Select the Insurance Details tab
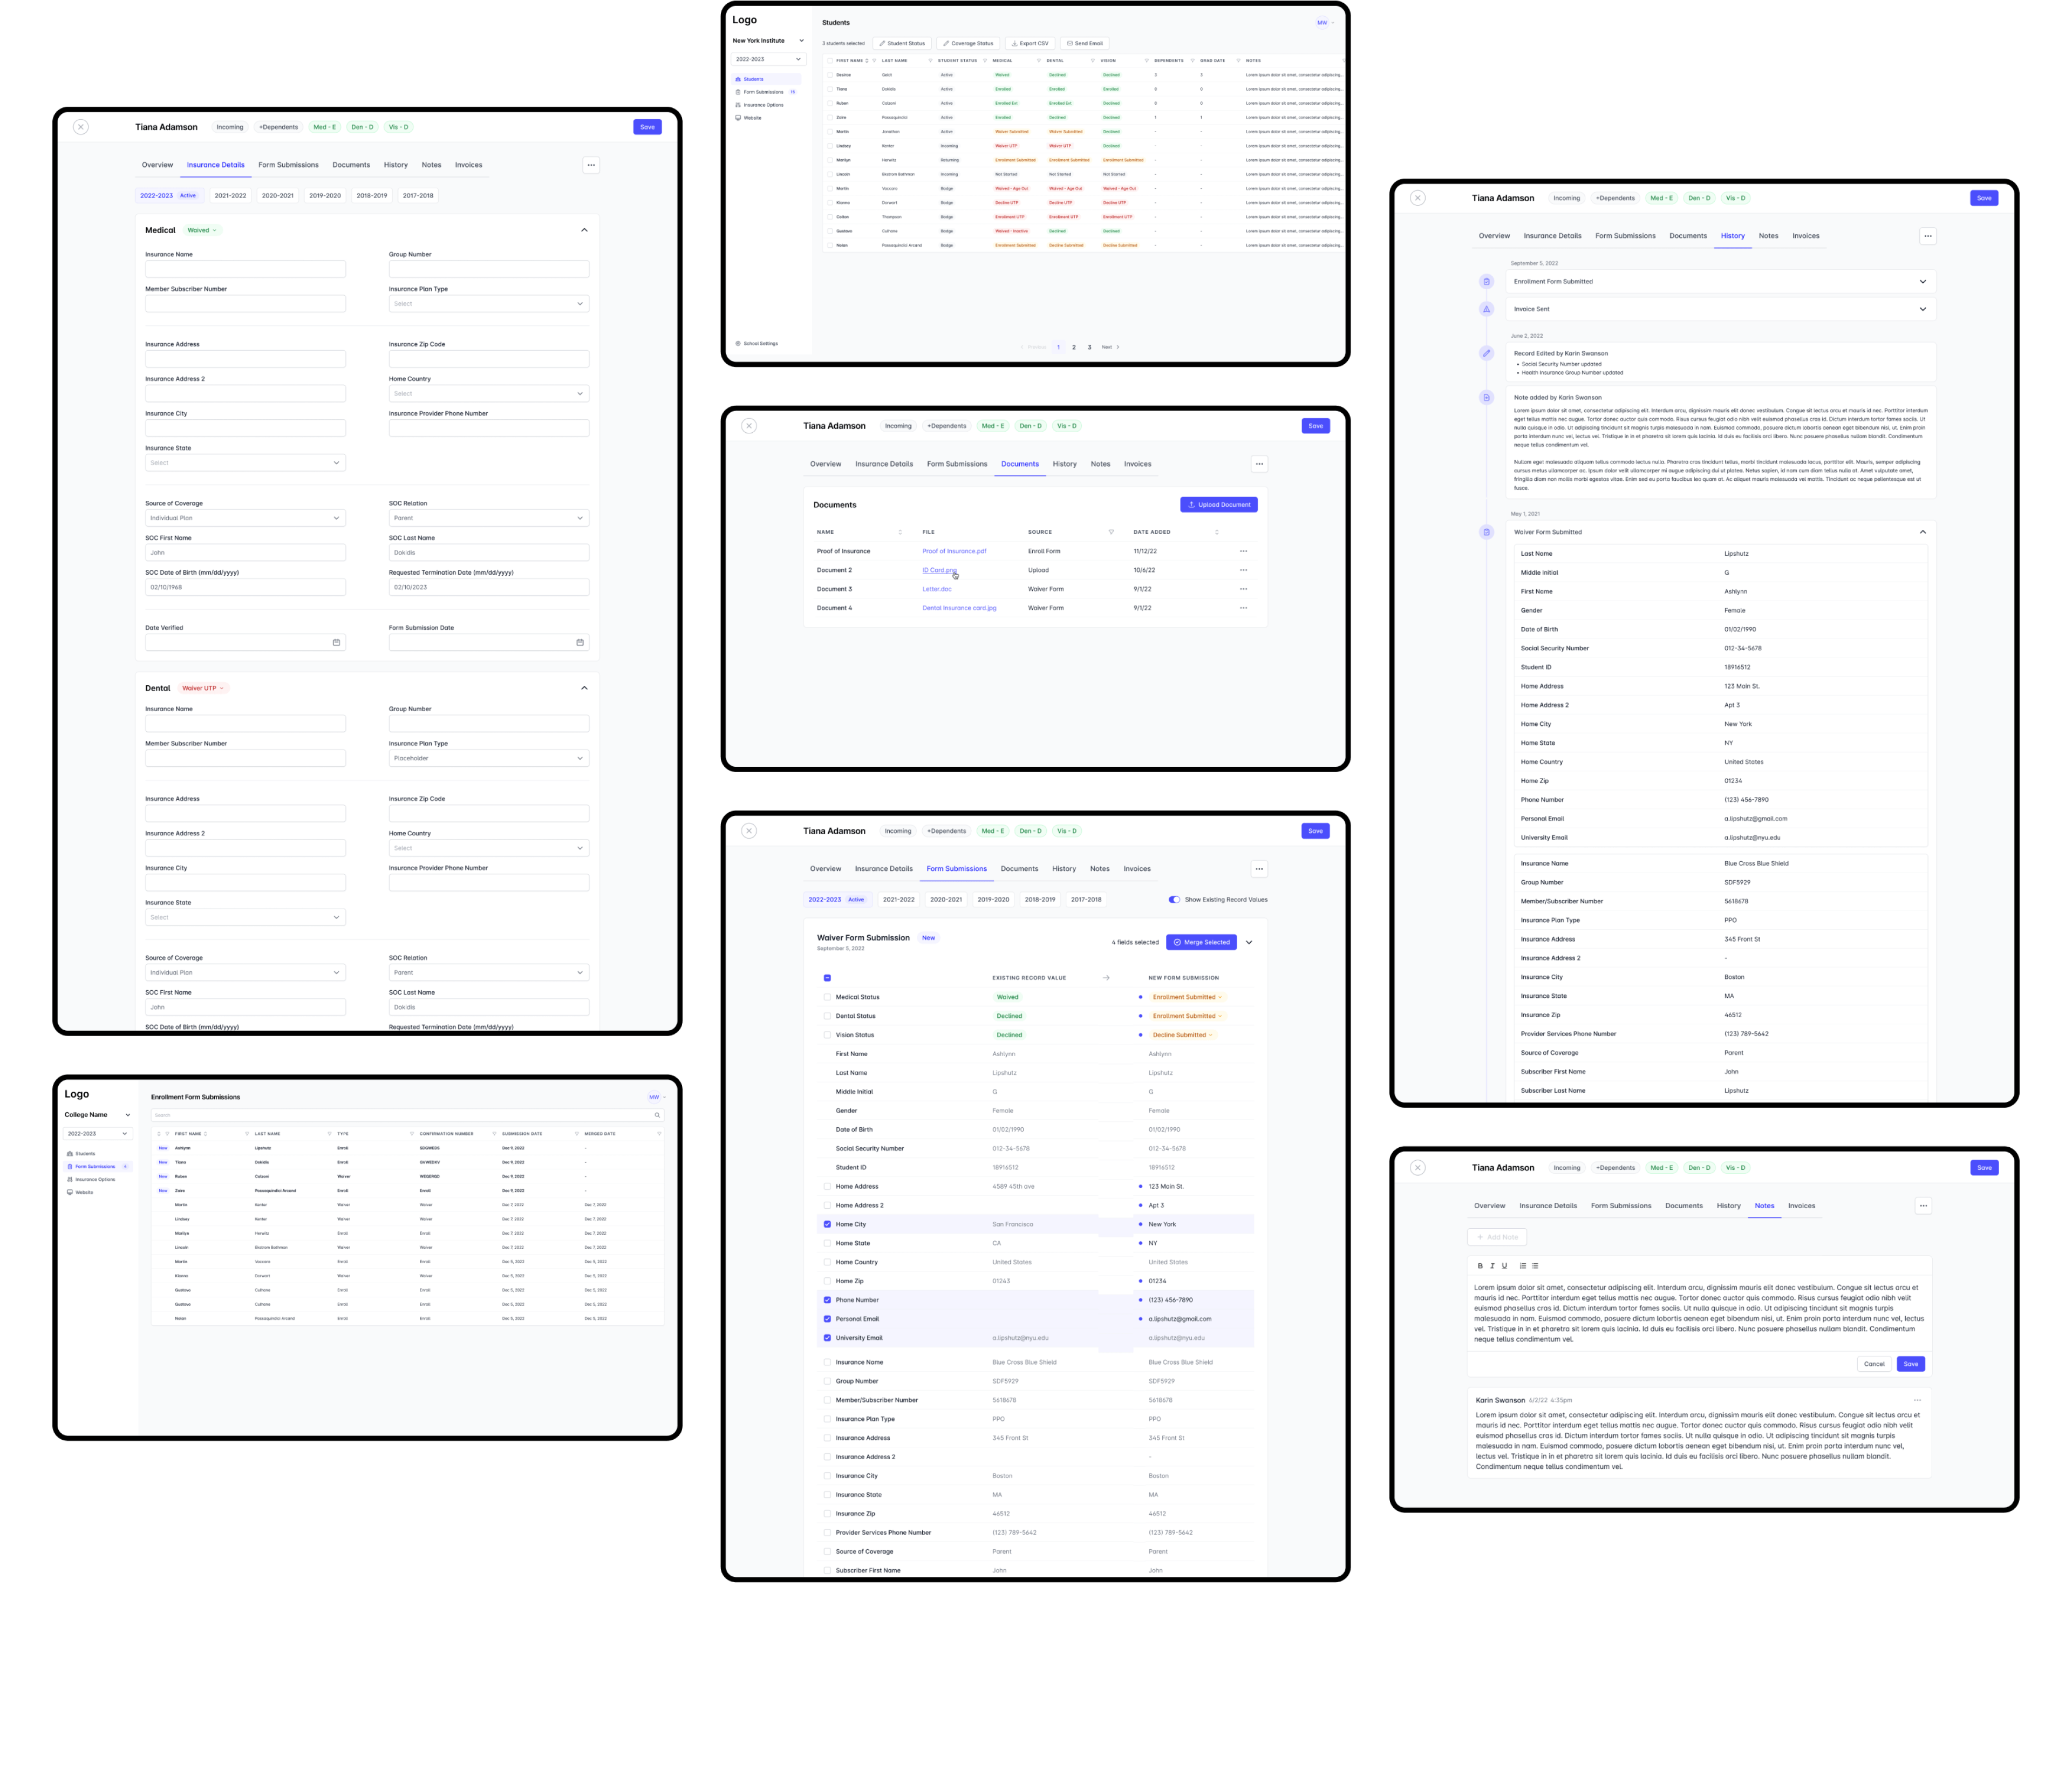 (212, 166)
